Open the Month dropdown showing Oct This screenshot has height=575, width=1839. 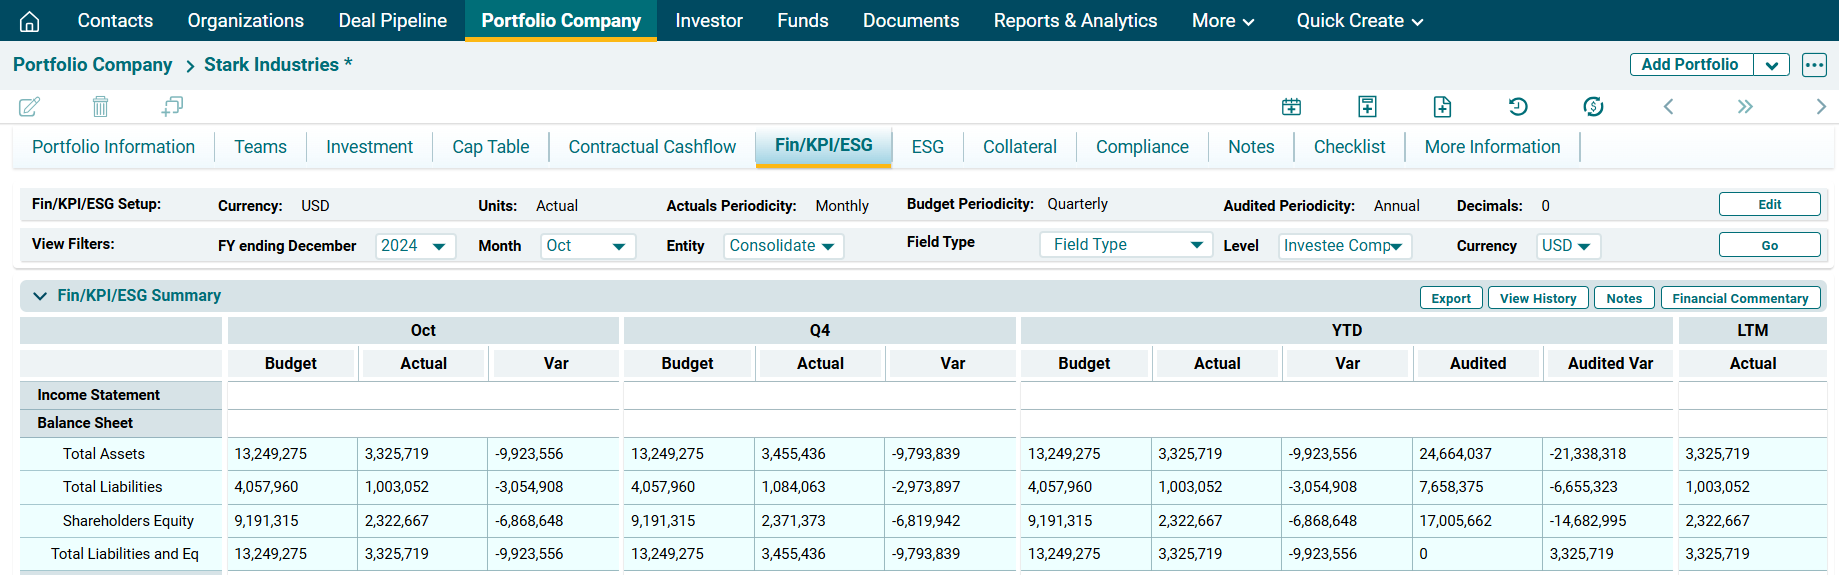(x=588, y=246)
